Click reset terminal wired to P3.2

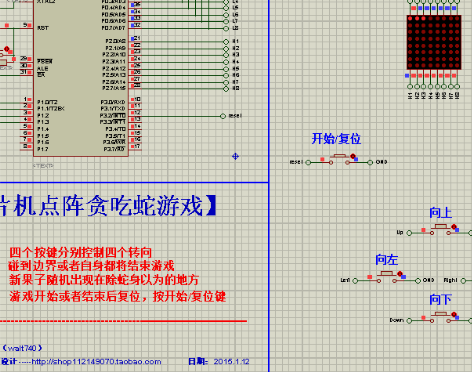point(223,116)
